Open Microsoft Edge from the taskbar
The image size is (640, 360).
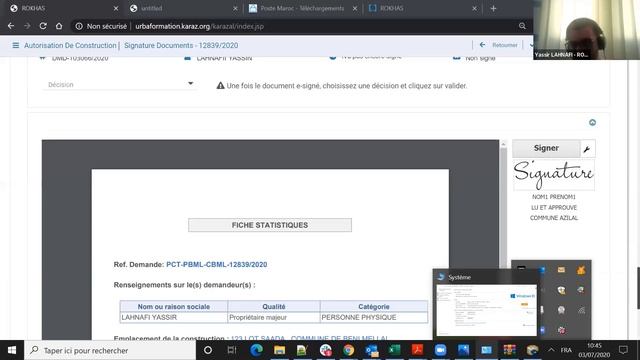[256, 350]
